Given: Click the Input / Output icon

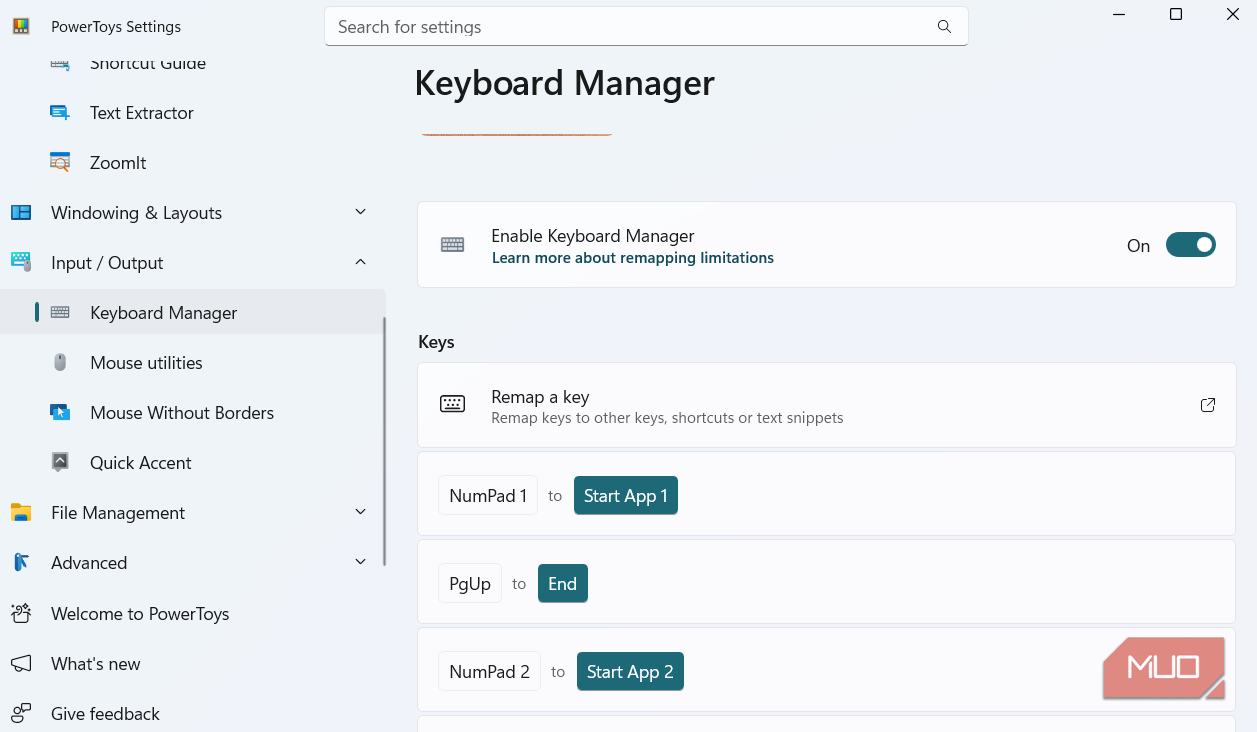Looking at the screenshot, I should [x=21, y=262].
